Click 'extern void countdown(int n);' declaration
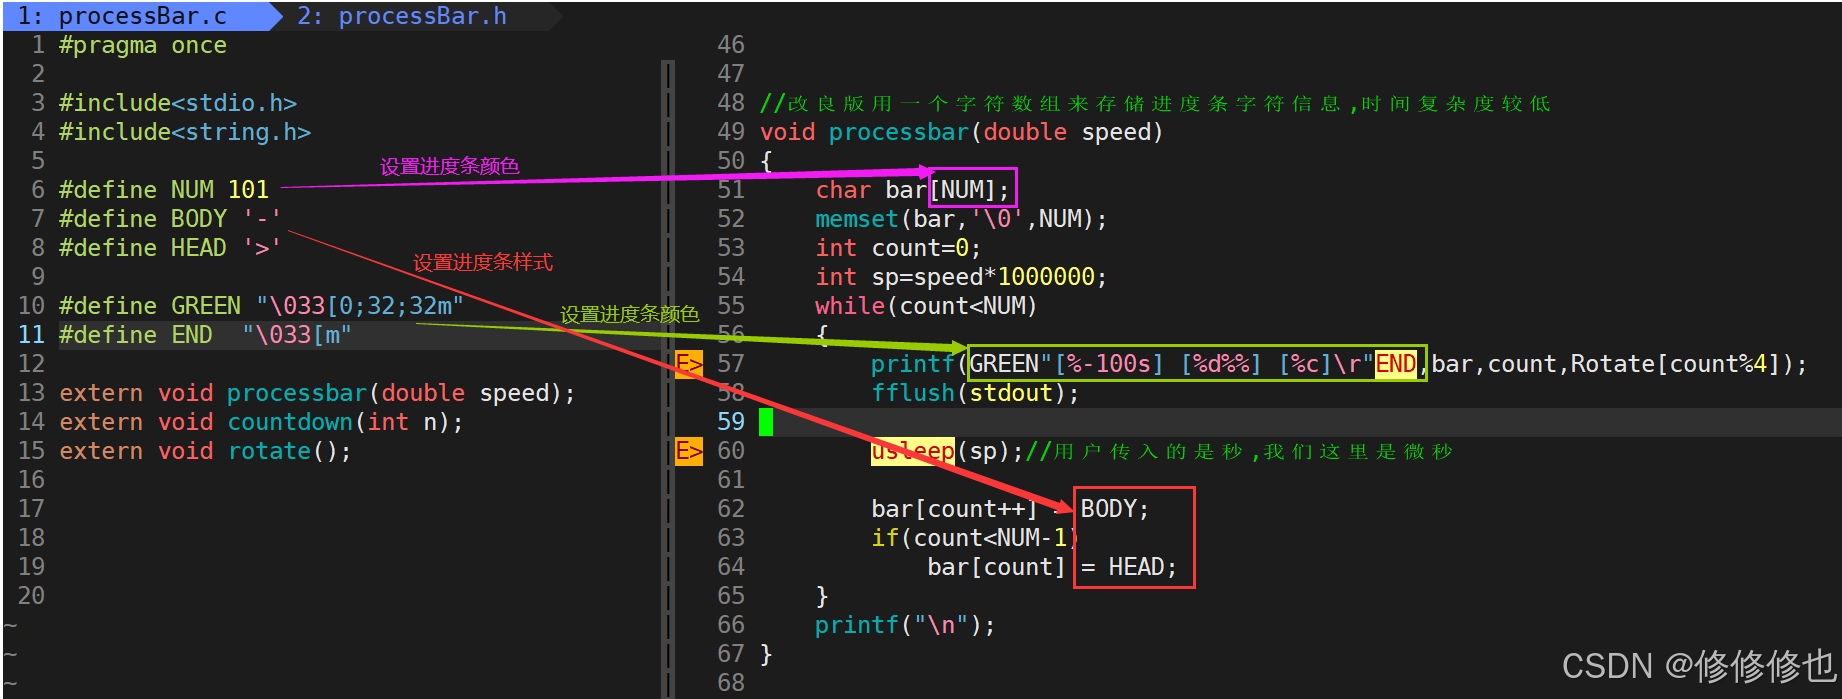This screenshot has width=1842, height=699. pyautogui.click(x=262, y=423)
